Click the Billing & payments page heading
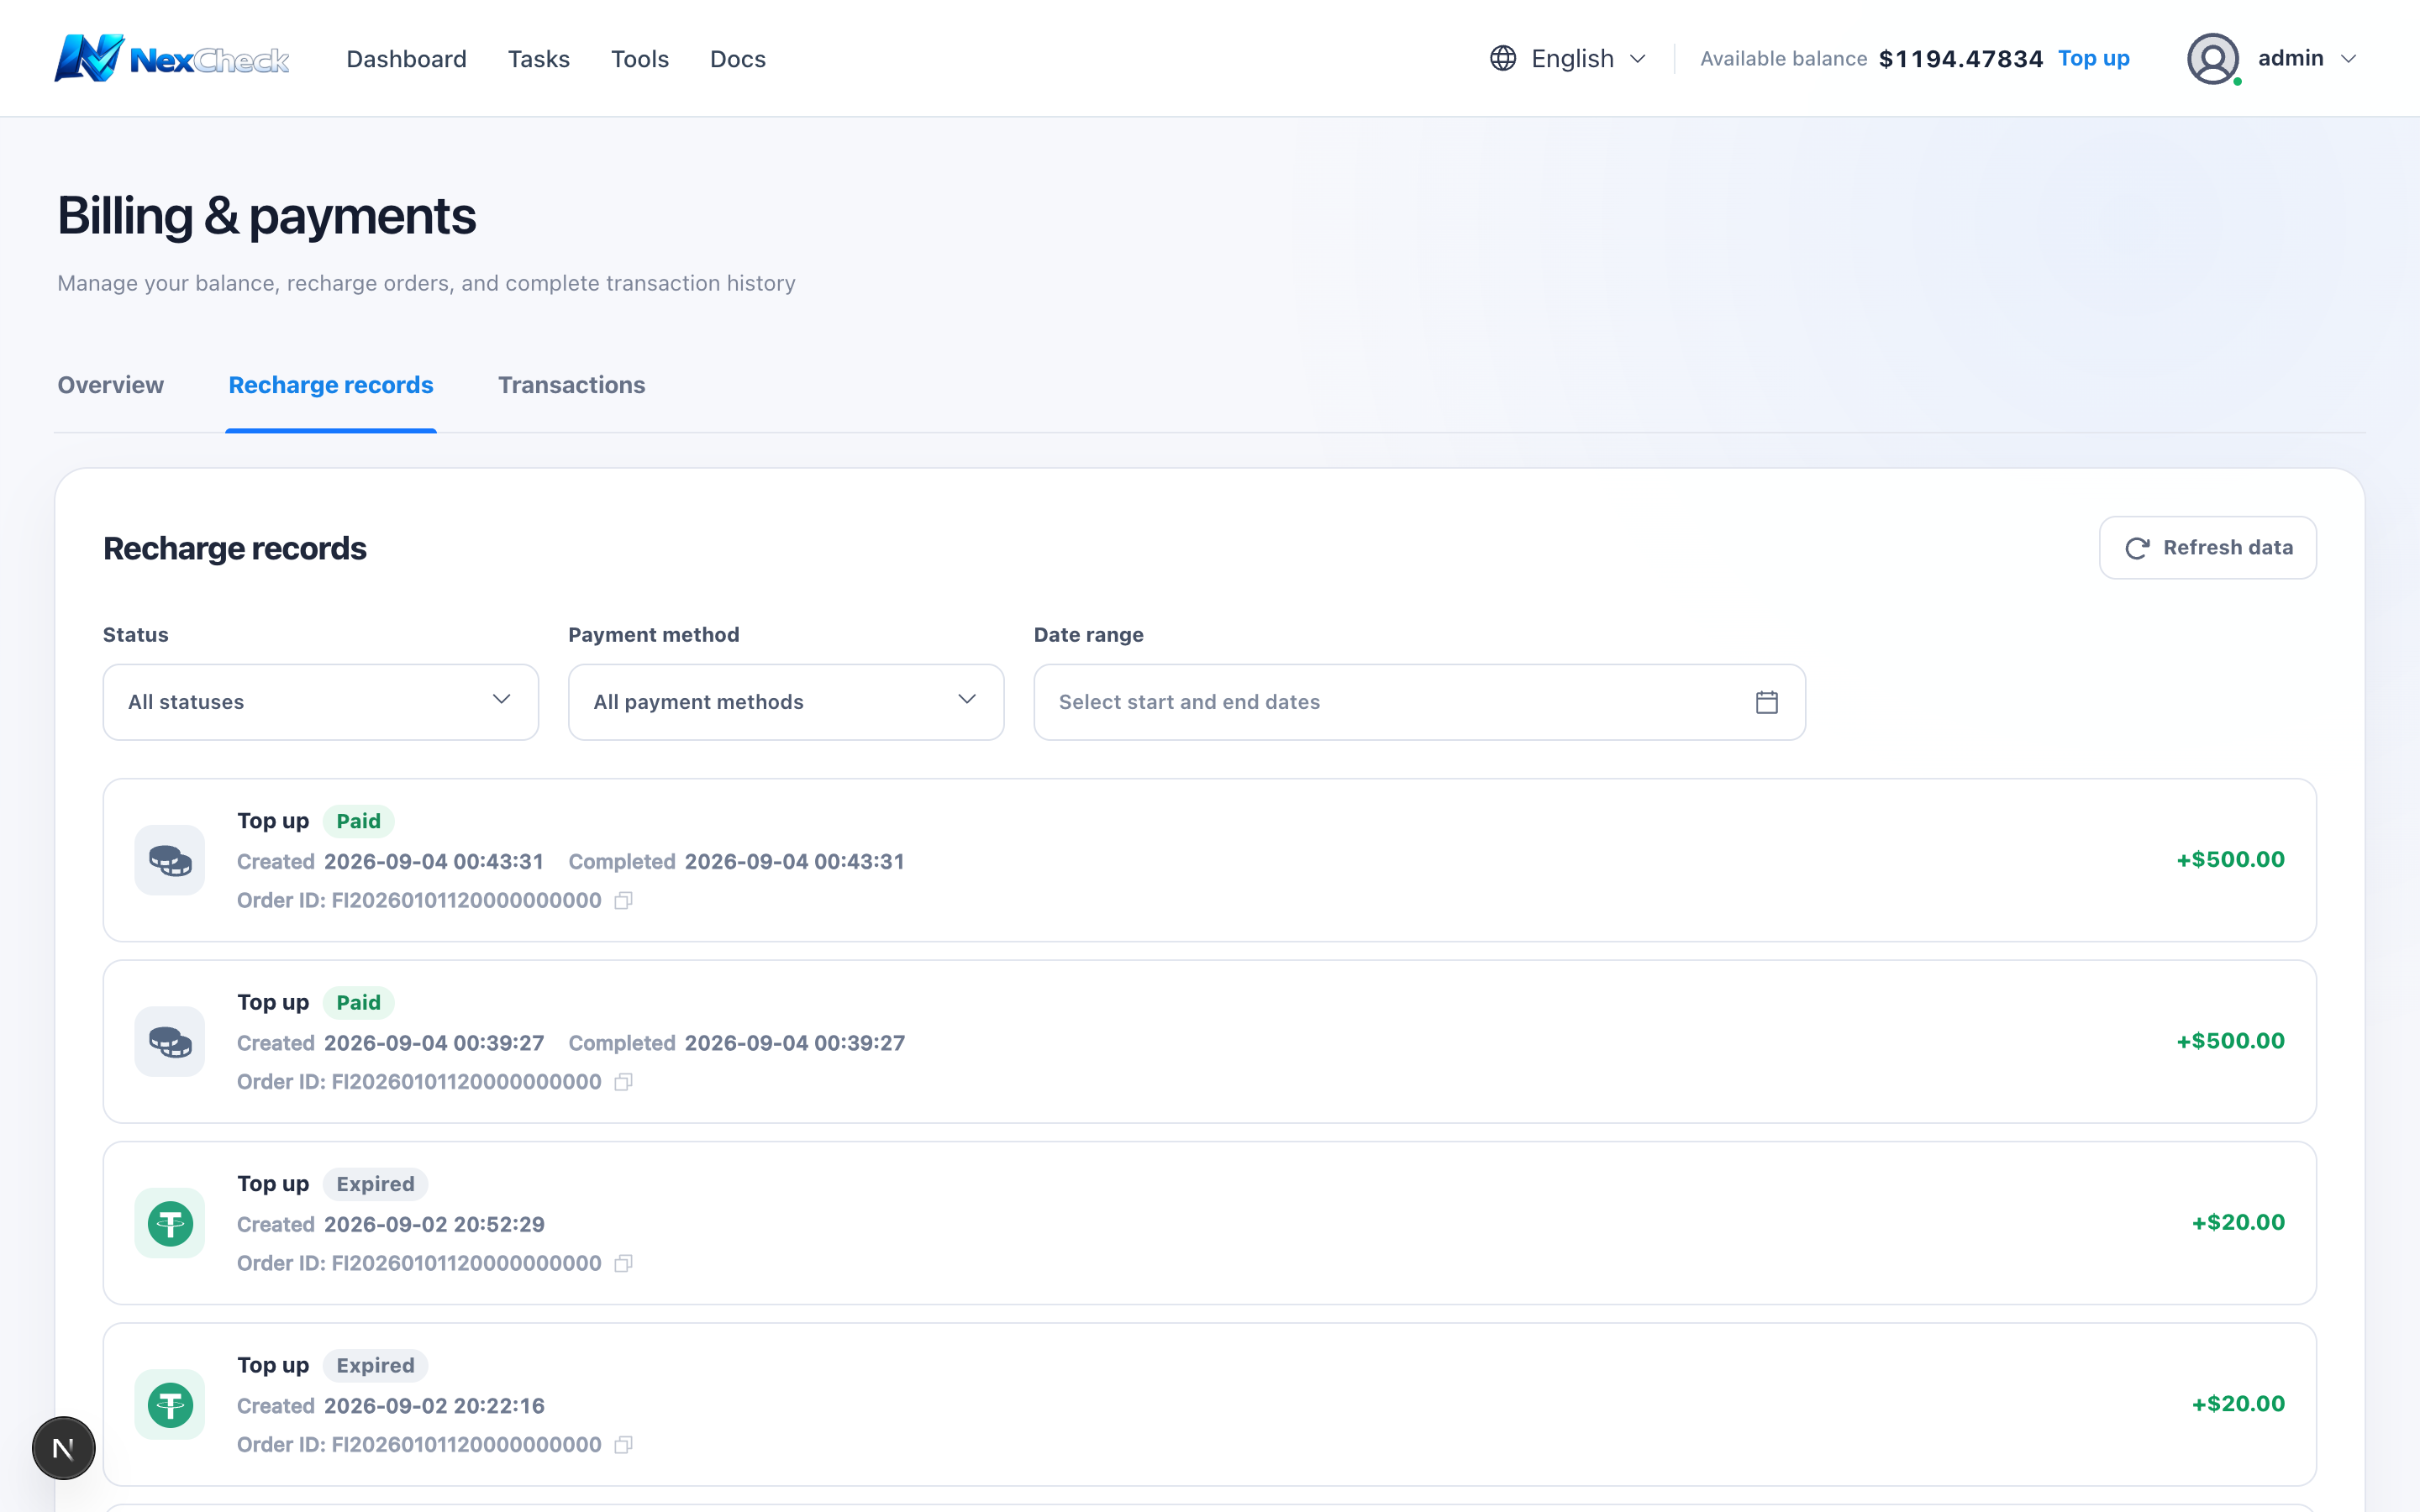2420x1512 pixels. pos(267,216)
